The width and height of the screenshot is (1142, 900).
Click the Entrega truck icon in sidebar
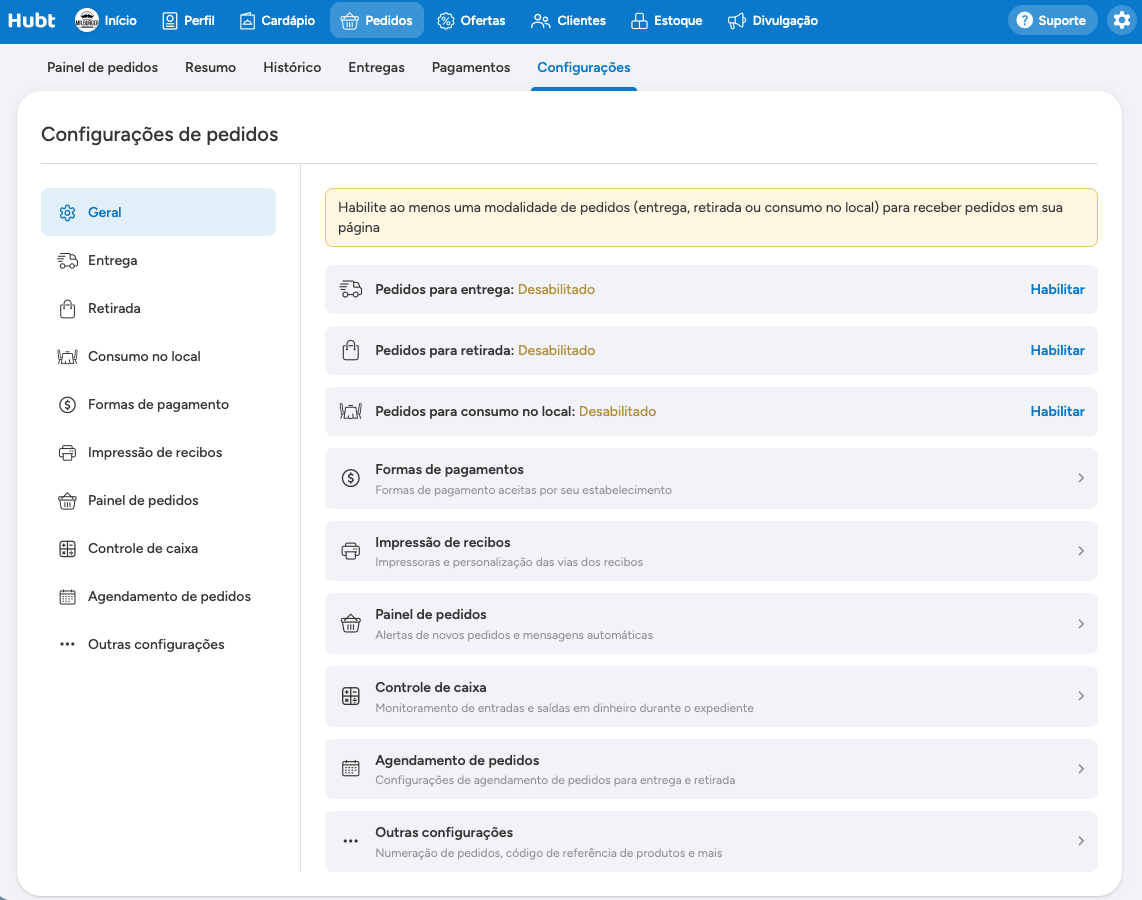point(68,261)
